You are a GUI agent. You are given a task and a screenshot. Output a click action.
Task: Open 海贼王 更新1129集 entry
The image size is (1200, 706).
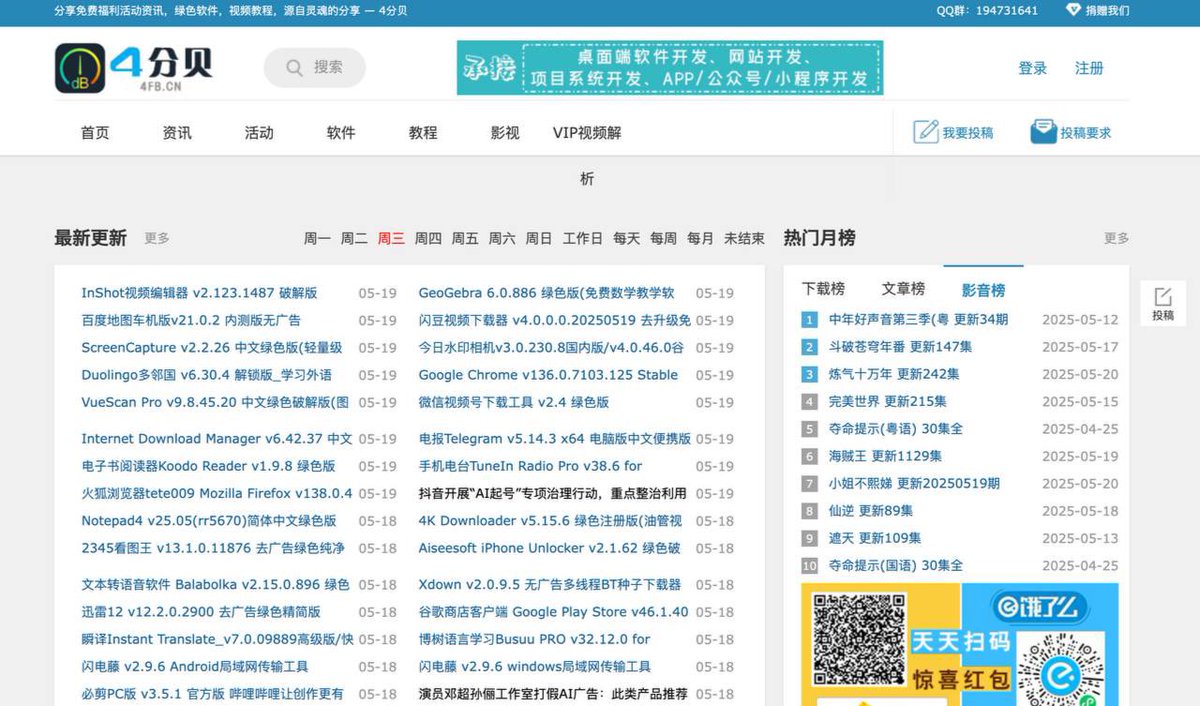(x=885, y=456)
